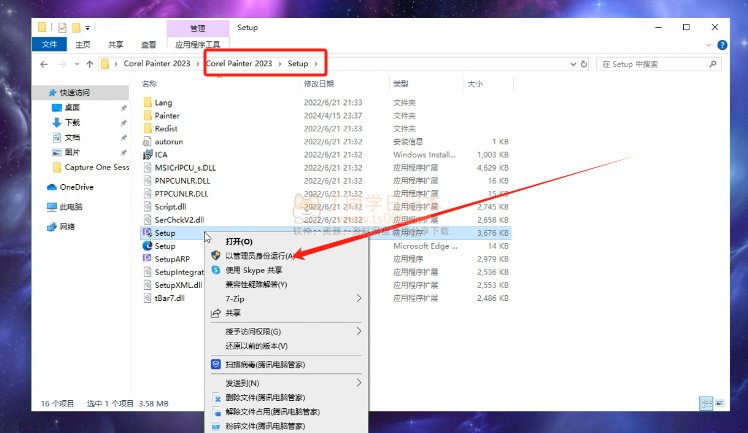Select SetupXML.dll file
Screen dimensions: 748x433
pos(178,285)
